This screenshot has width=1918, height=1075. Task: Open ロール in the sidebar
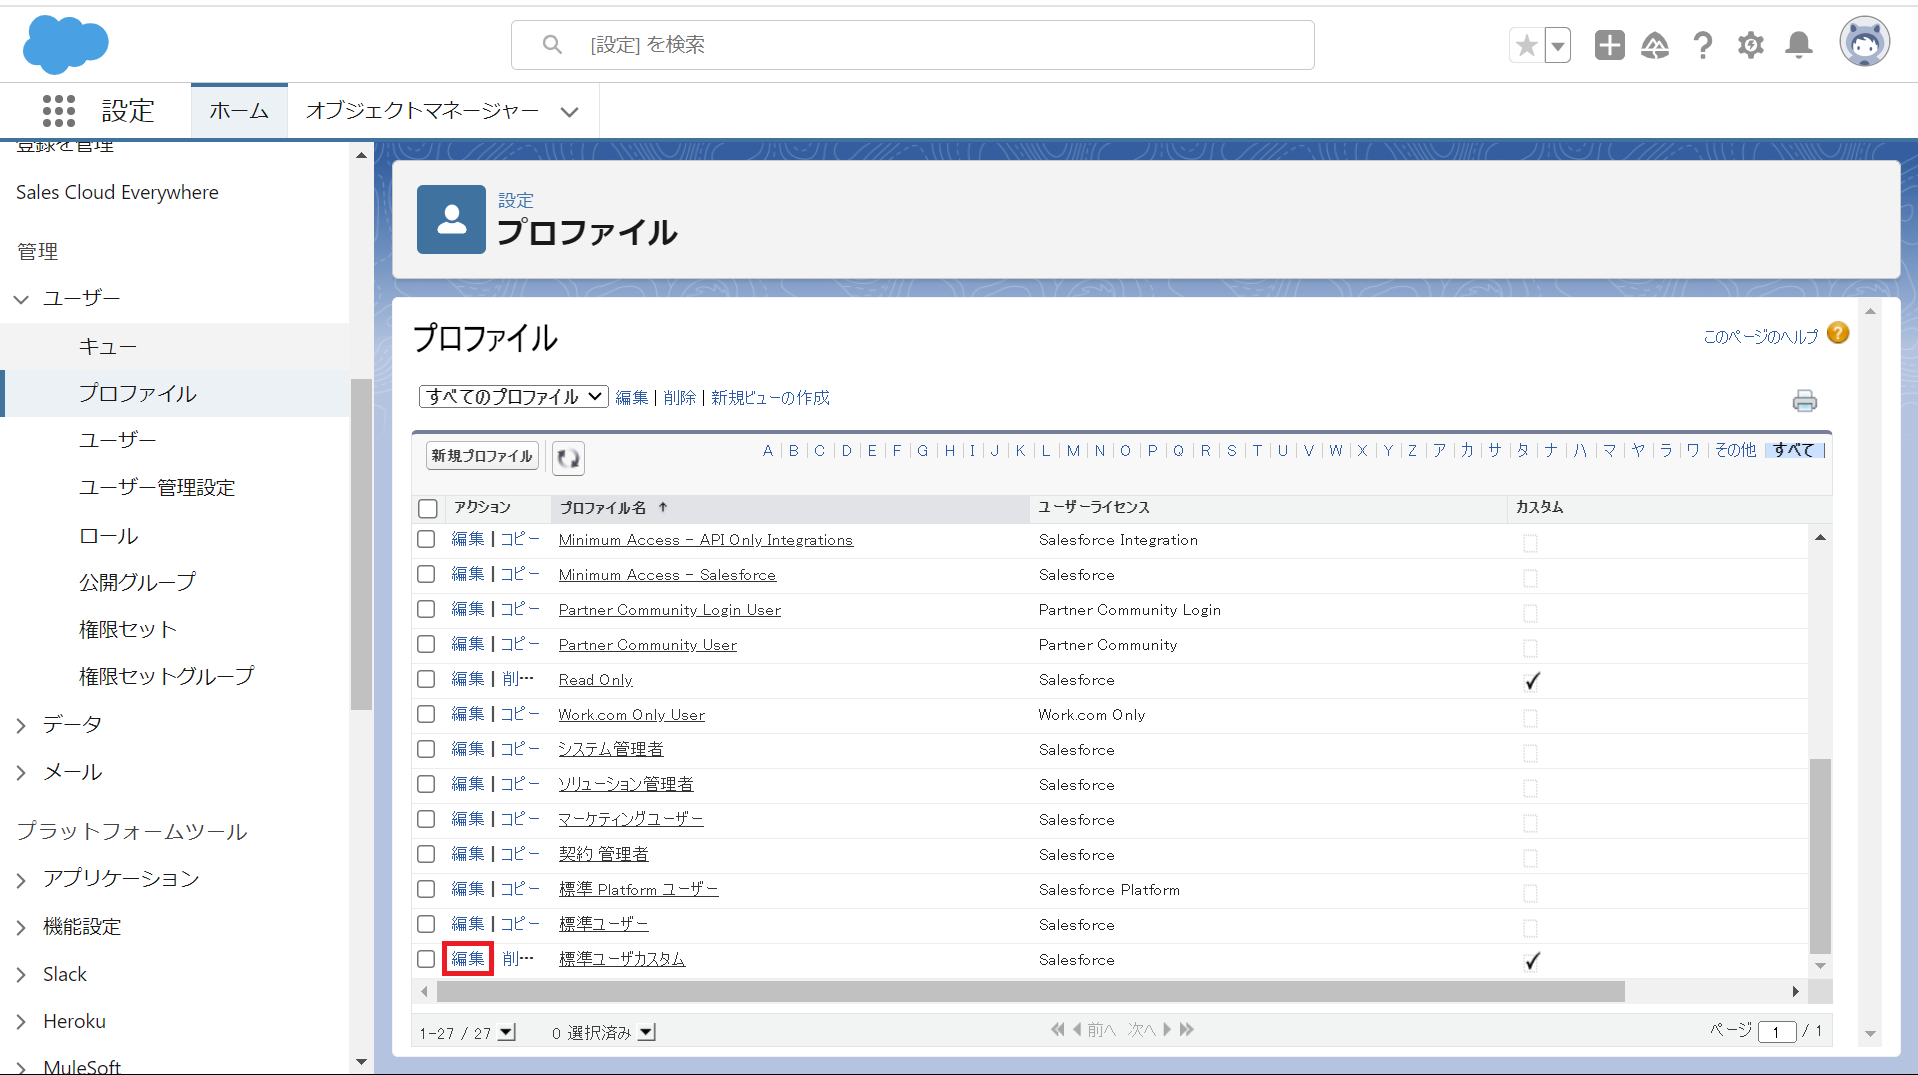108,535
